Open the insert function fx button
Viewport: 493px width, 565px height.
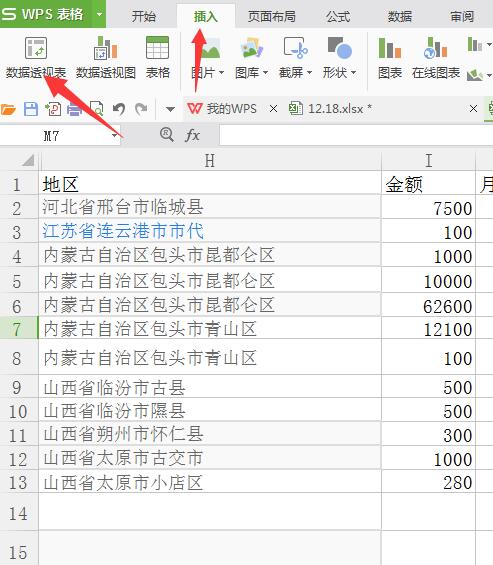point(192,135)
